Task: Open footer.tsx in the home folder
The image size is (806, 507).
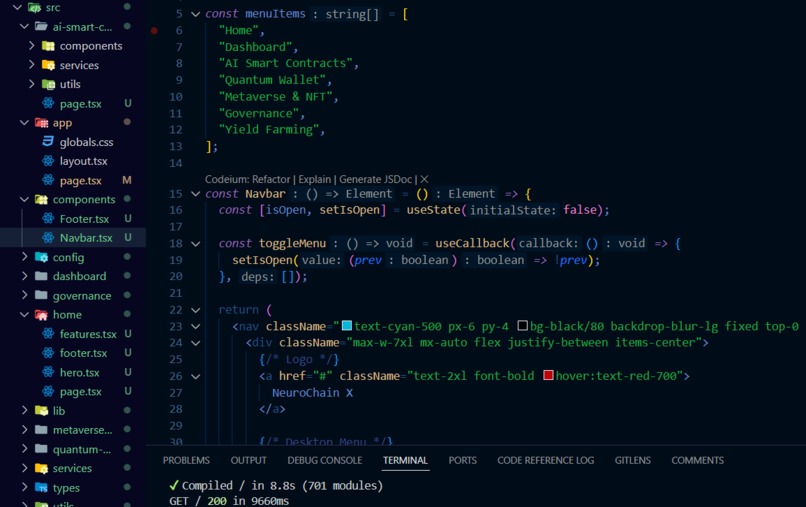Action: coord(83,353)
